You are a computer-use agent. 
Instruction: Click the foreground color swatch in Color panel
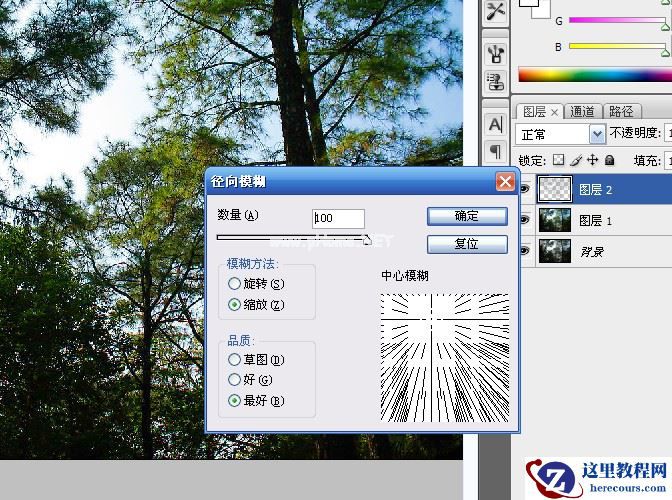(528, 3)
